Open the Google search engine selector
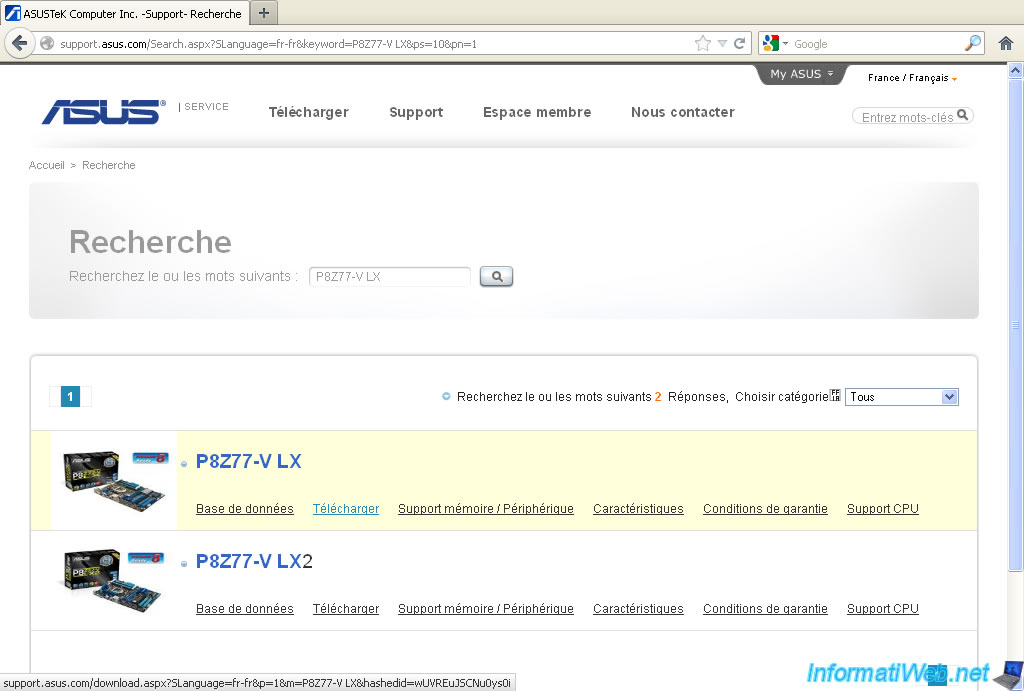This screenshot has height=691, width=1024. (775, 44)
